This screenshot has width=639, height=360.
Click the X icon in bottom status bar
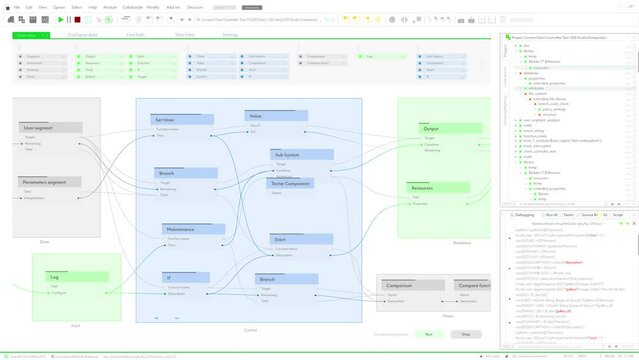pyautogui.click(x=53, y=356)
